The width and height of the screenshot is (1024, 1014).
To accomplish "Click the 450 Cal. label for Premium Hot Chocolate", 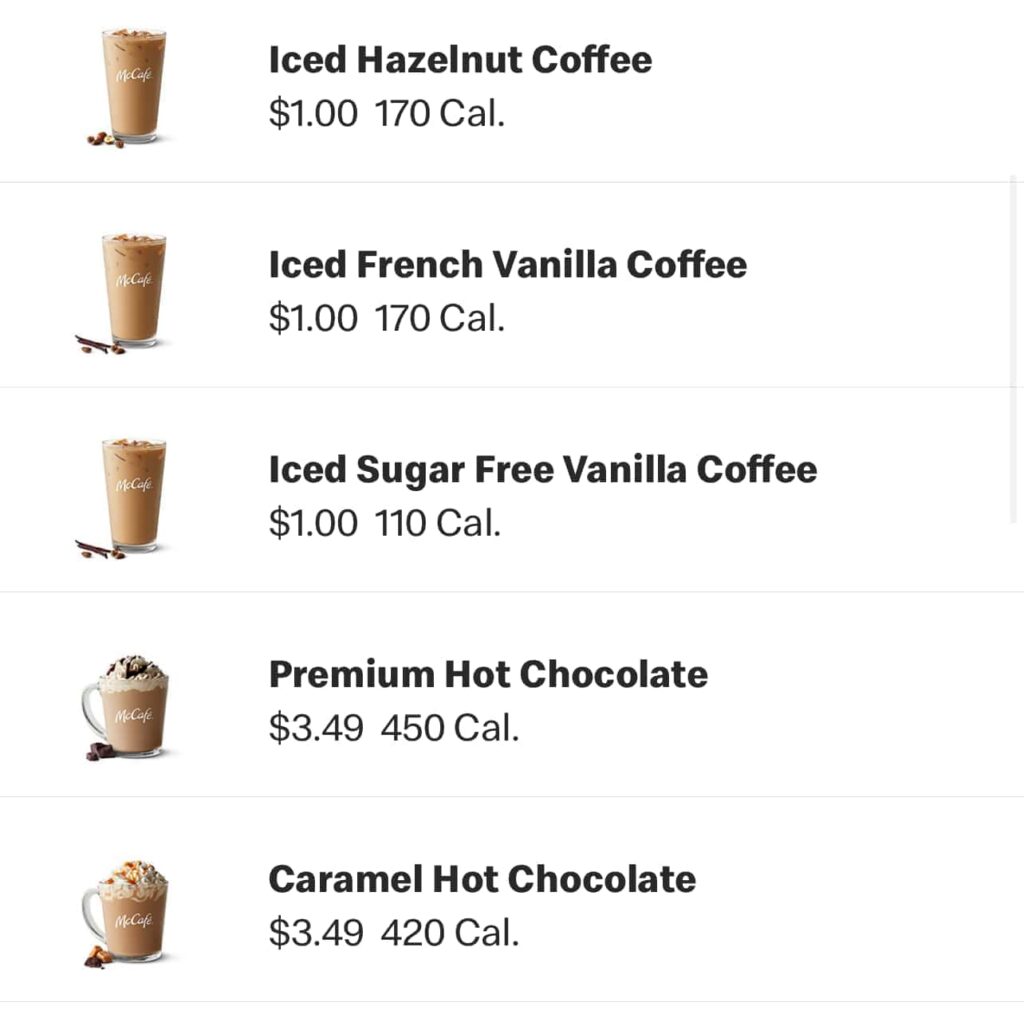I will pyautogui.click(x=454, y=727).
